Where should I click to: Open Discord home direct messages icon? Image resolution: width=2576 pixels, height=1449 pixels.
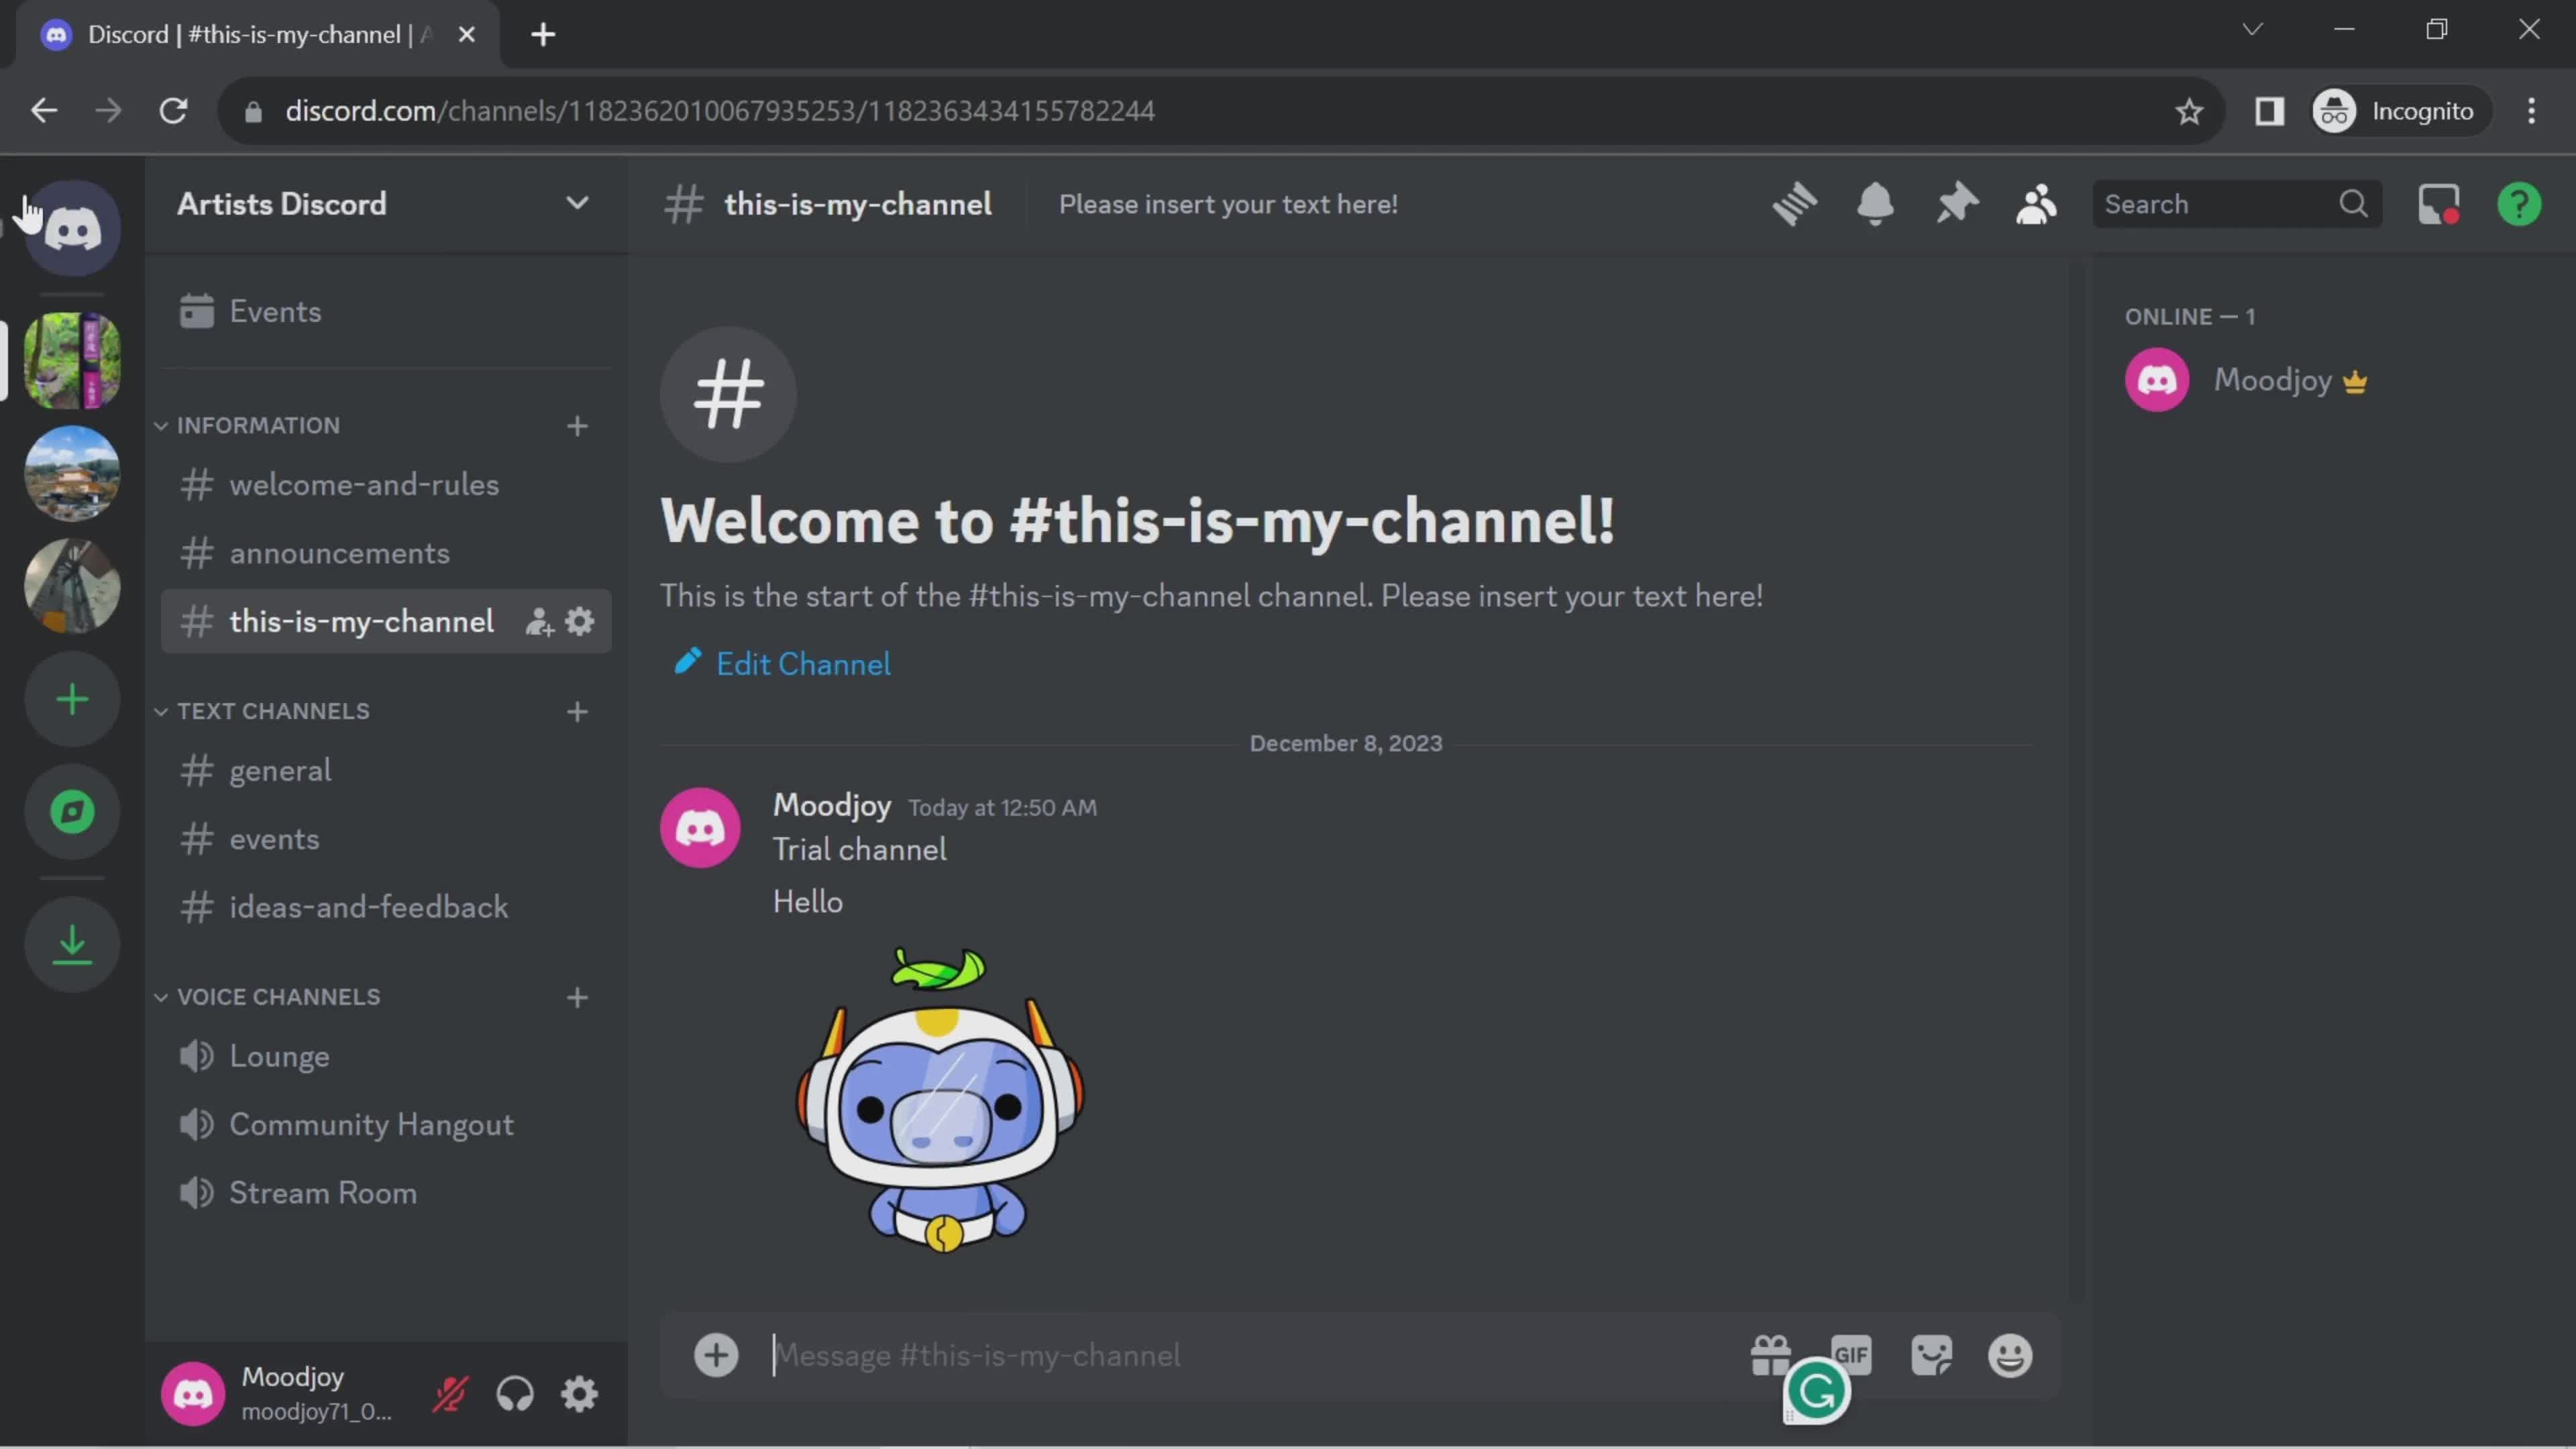[x=72, y=228]
